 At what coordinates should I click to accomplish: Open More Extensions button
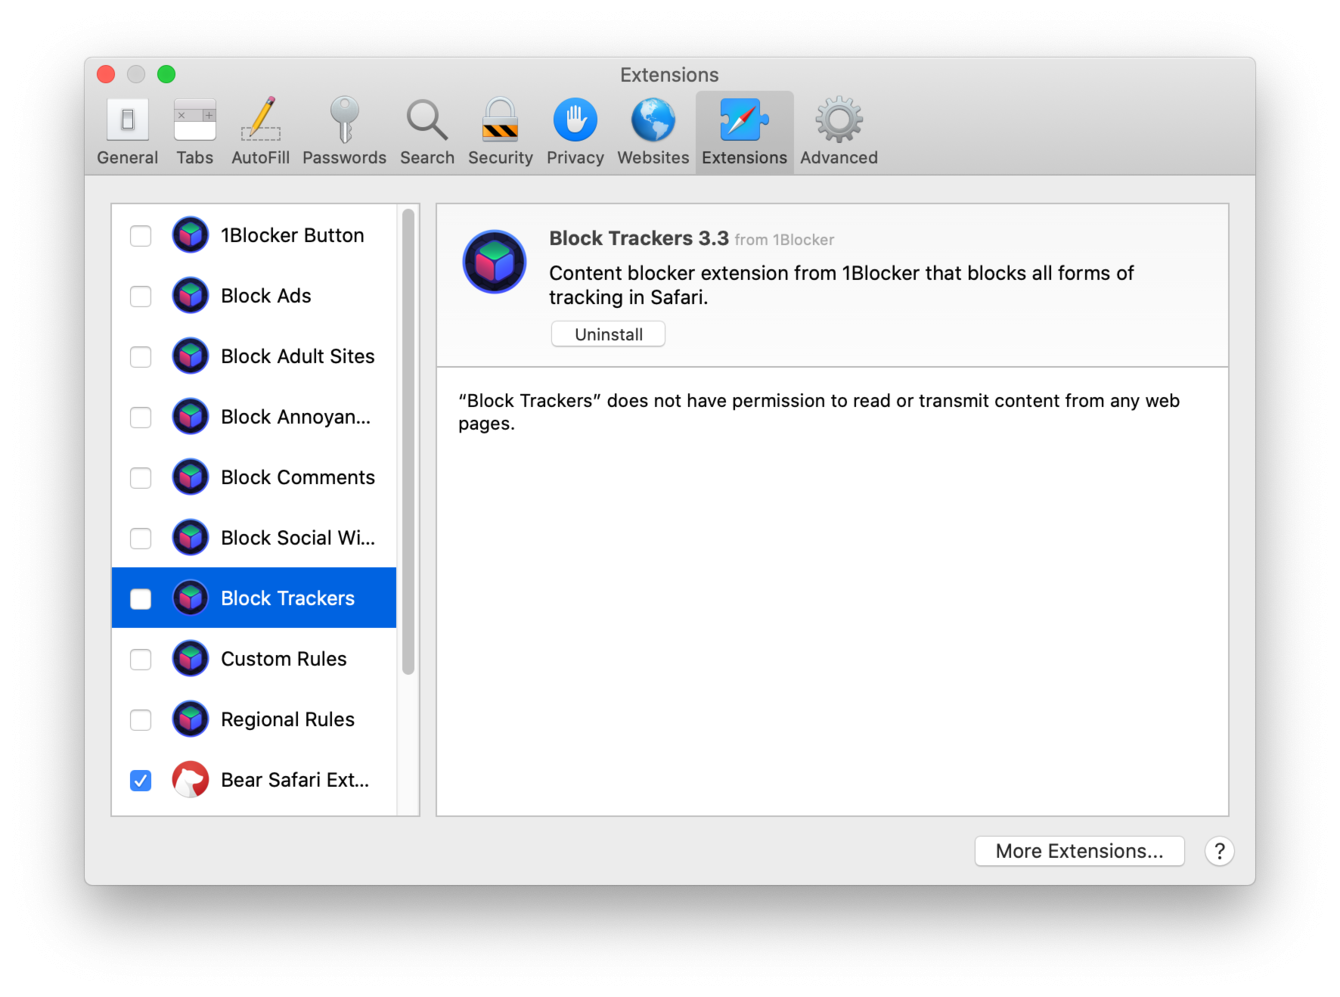click(1079, 851)
